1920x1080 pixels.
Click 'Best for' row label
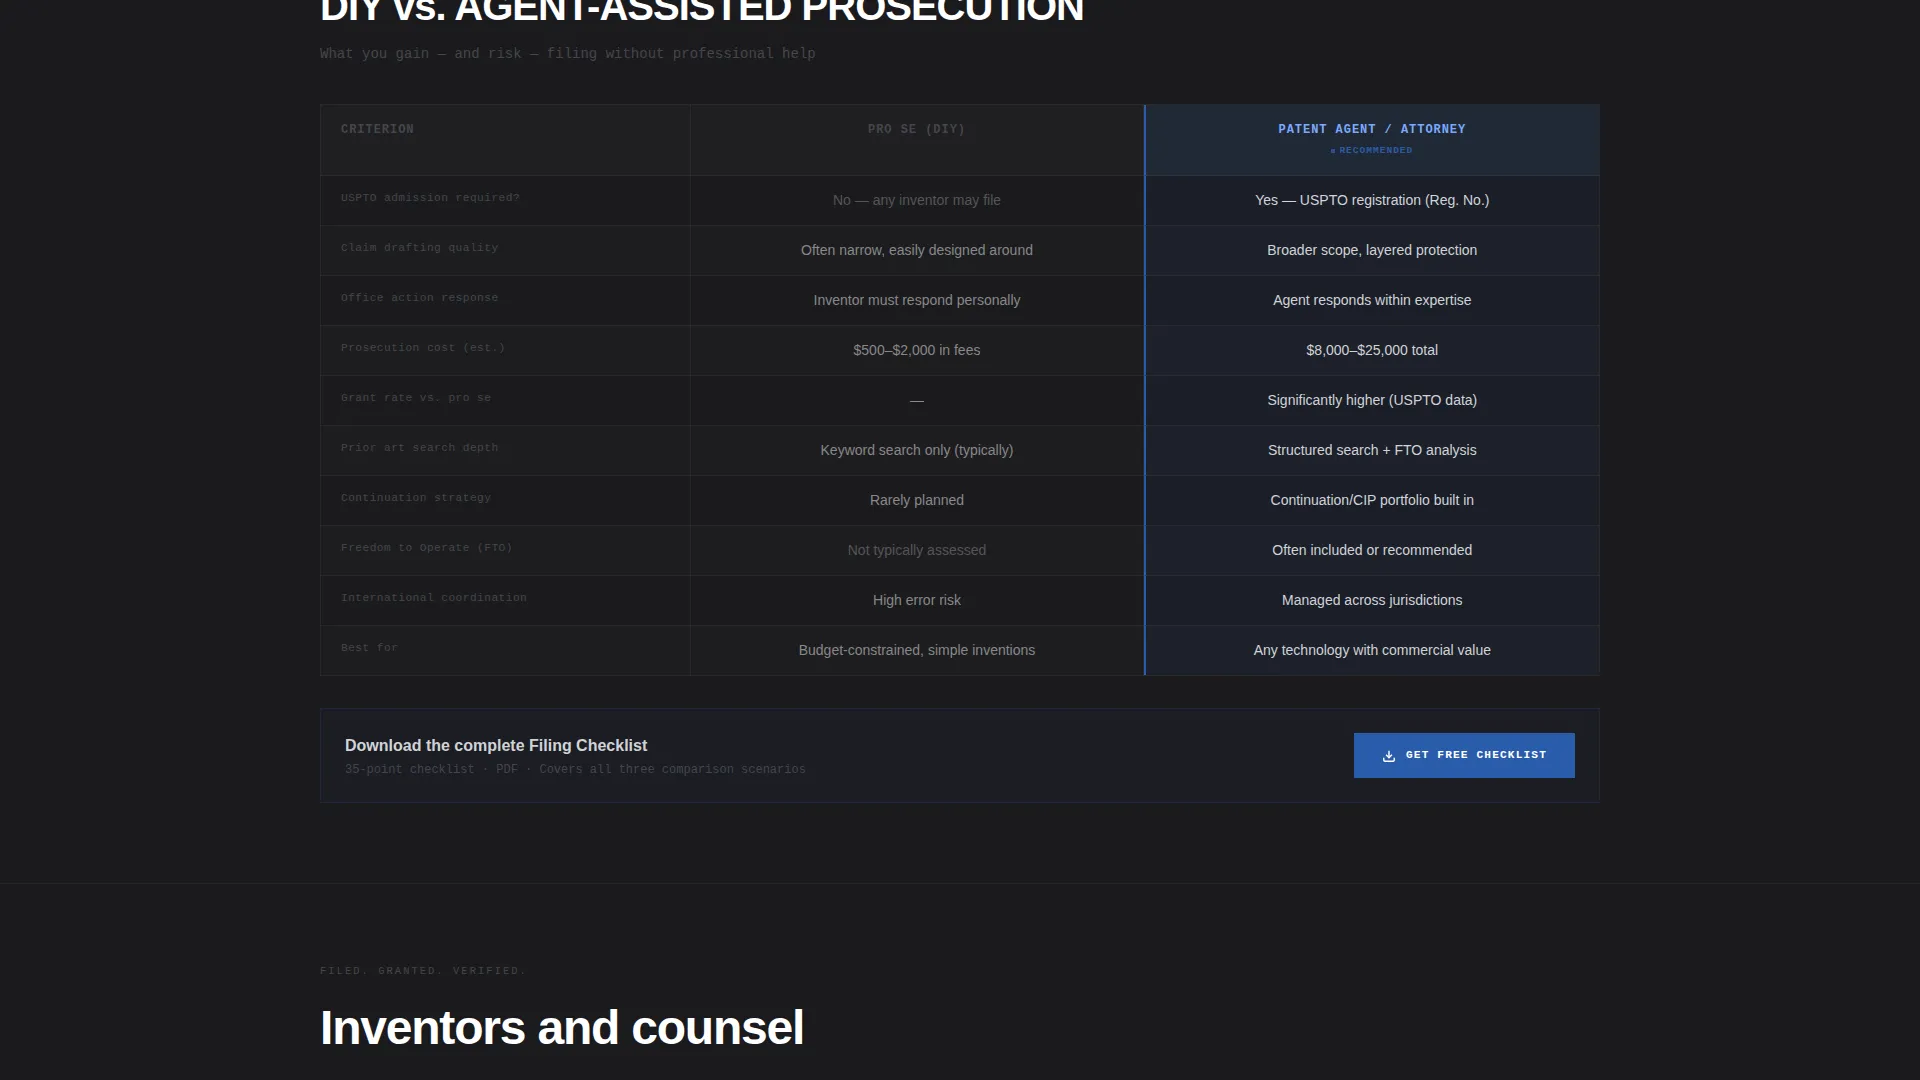pyautogui.click(x=369, y=648)
